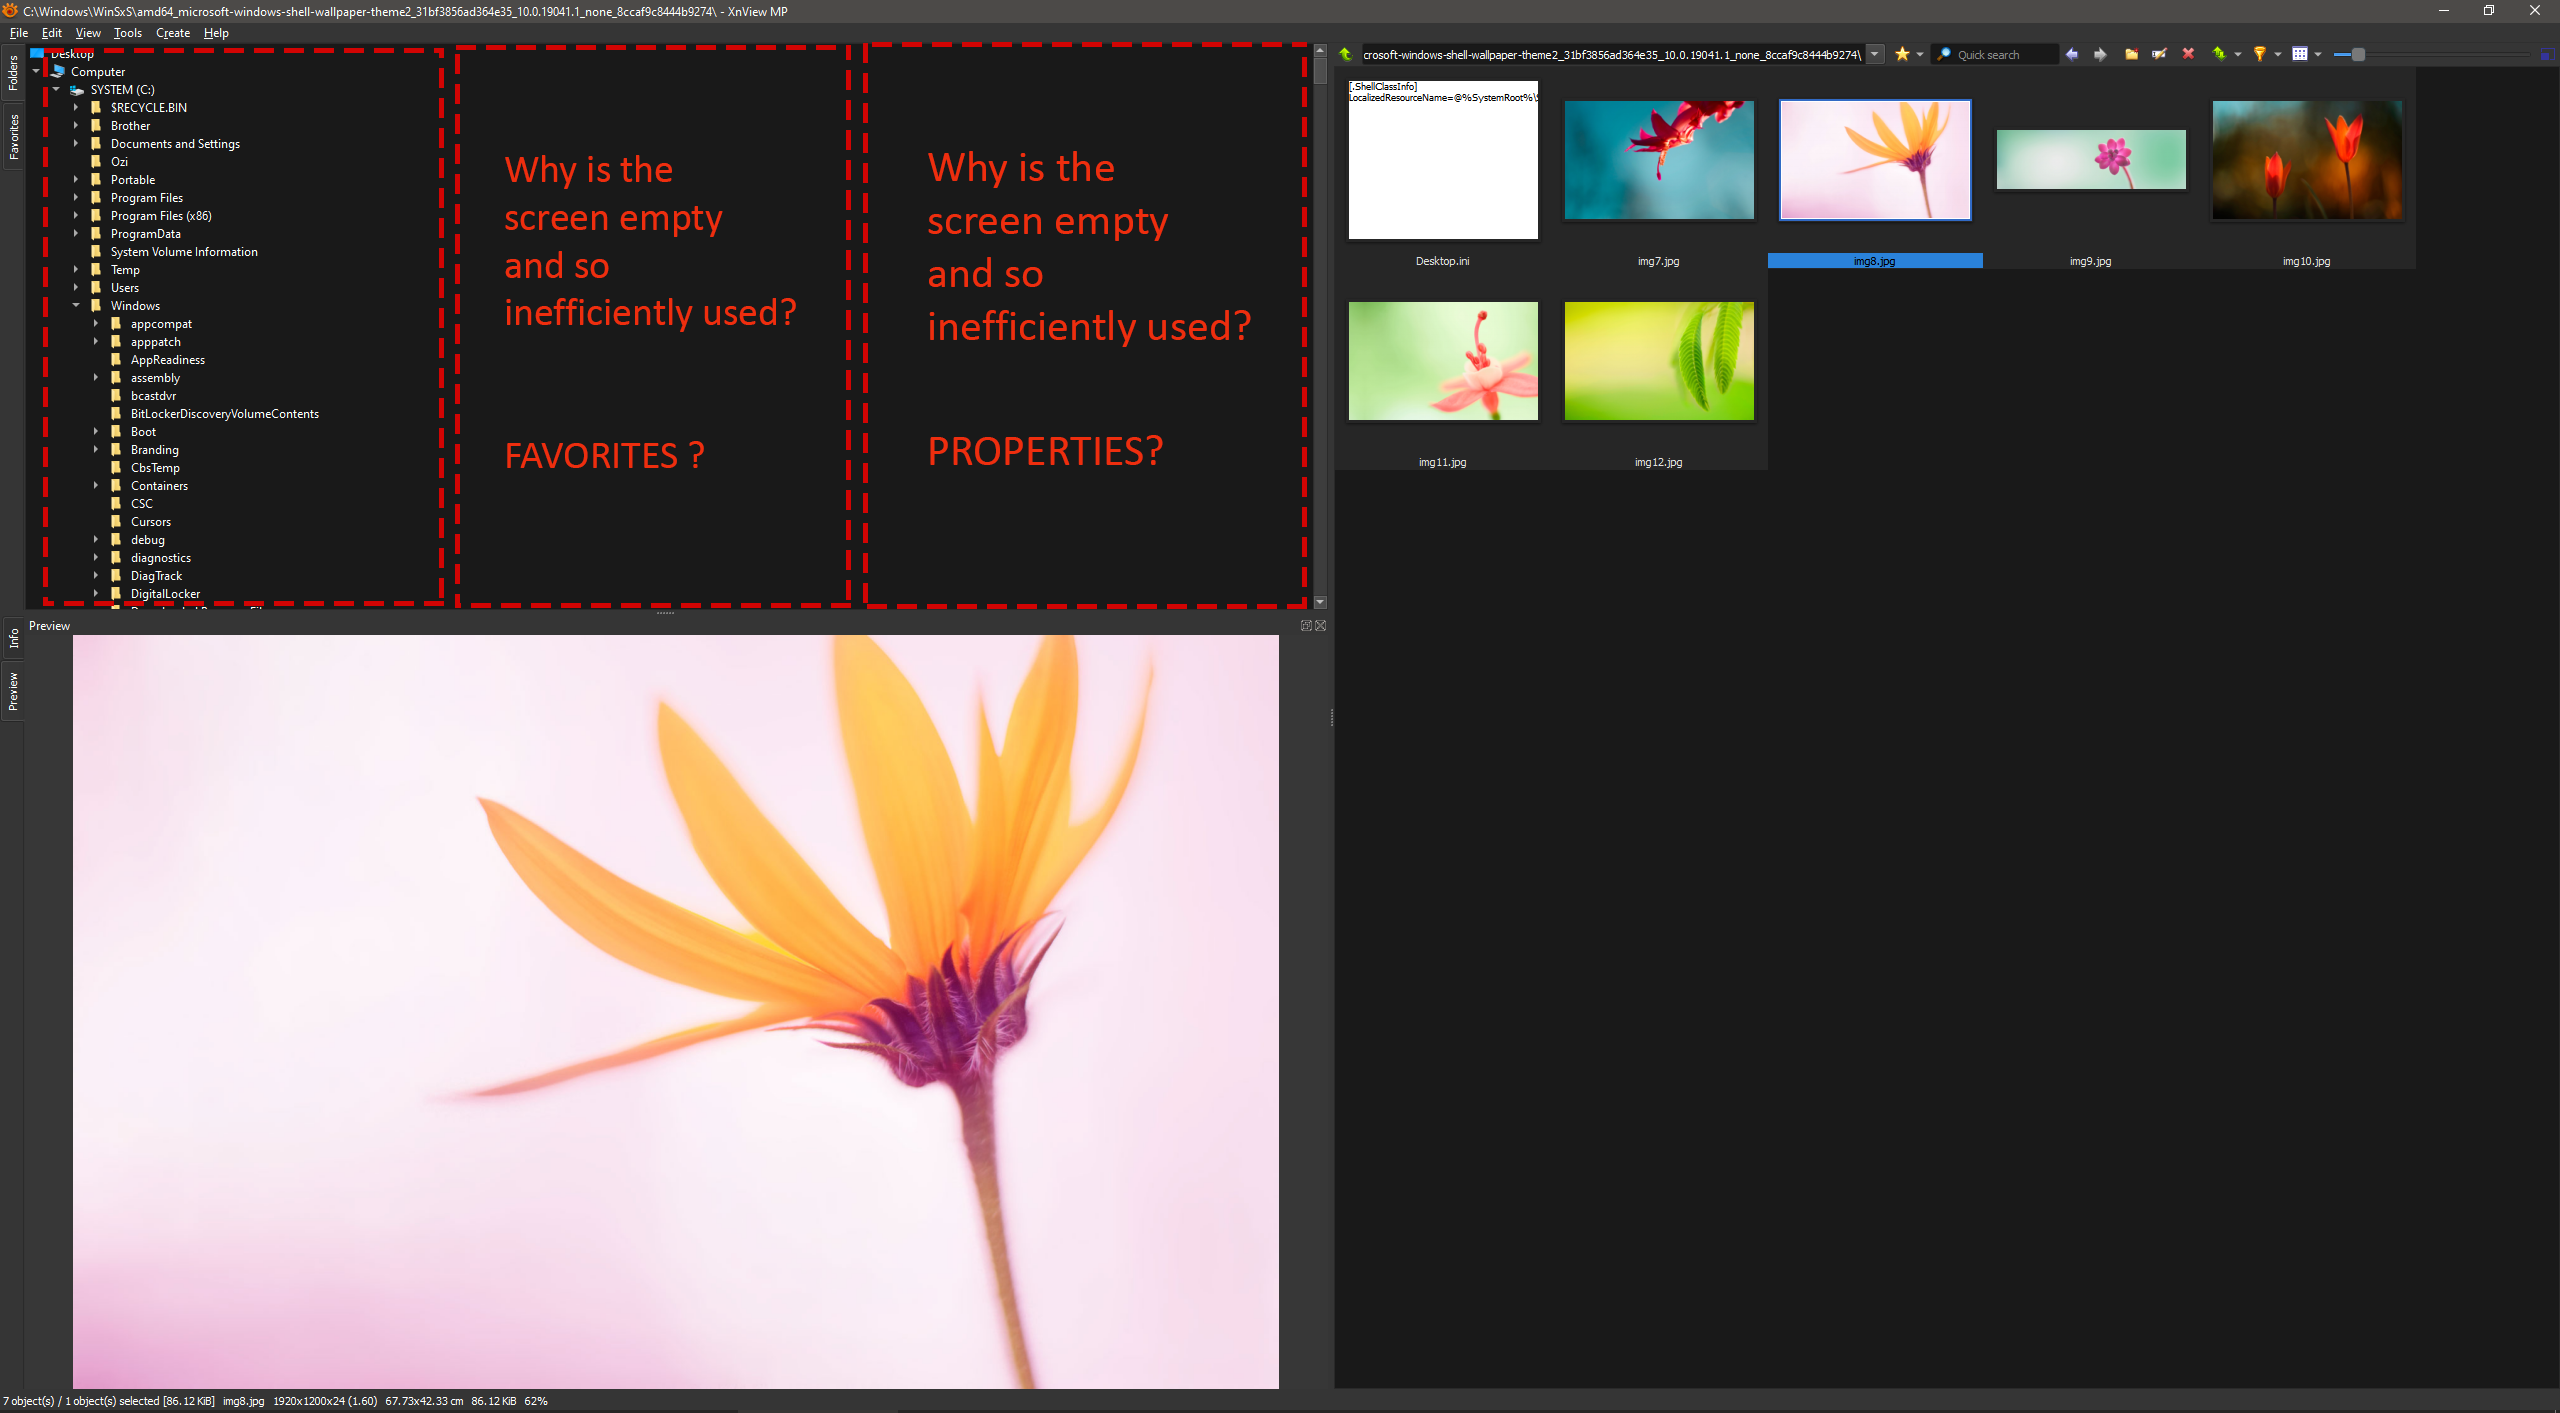Close the Preview panel
The width and height of the screenshot is (2560, 1413).
pos(1321,625)
